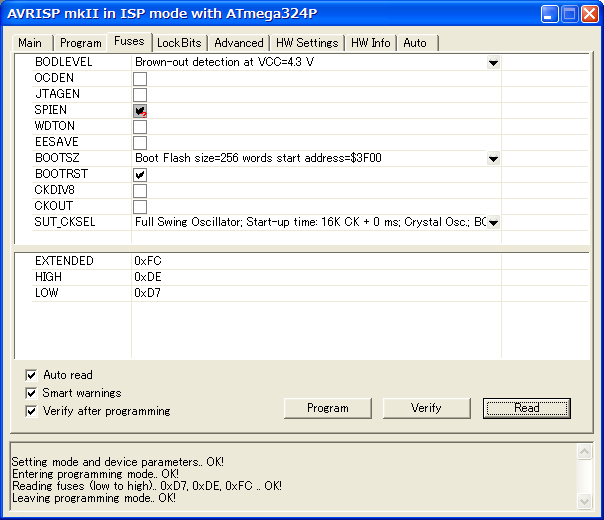Select Boot Flash size=256 words value

pos(258,158)
